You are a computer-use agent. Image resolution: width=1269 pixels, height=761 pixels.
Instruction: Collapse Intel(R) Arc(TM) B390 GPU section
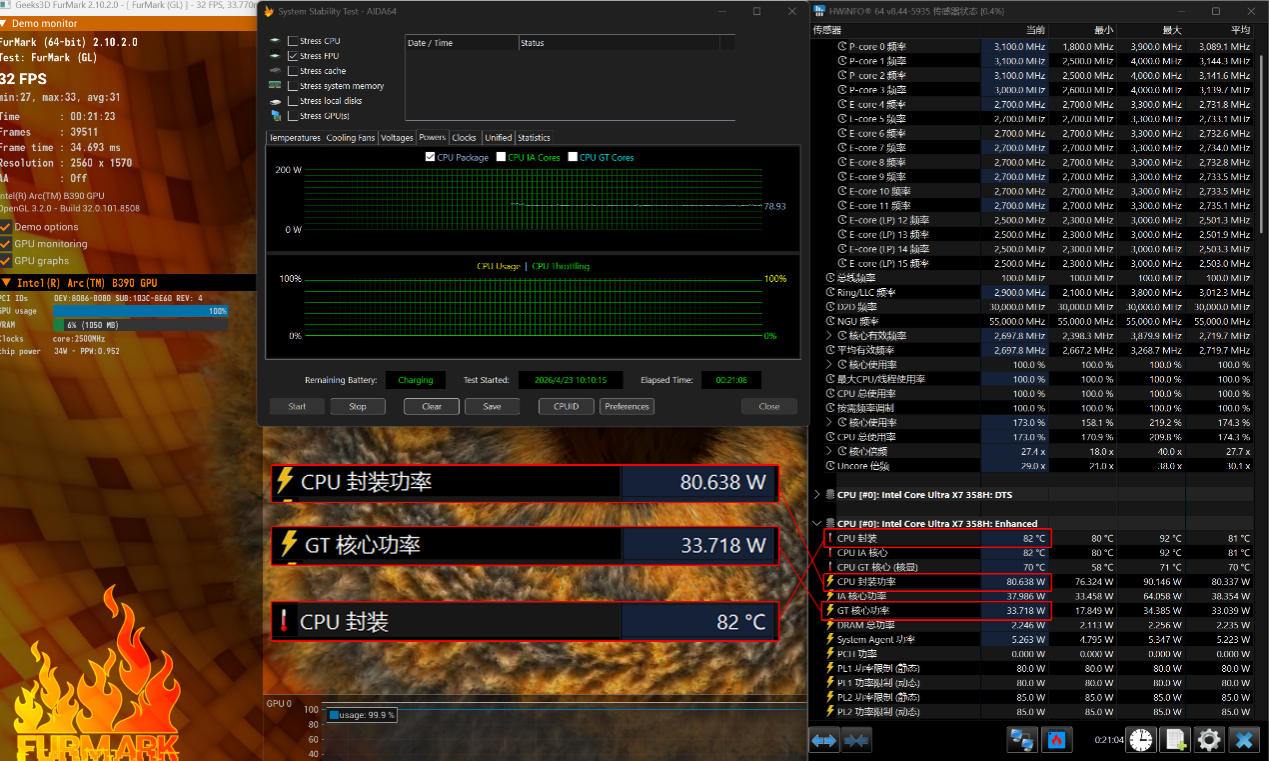[6, 283]
